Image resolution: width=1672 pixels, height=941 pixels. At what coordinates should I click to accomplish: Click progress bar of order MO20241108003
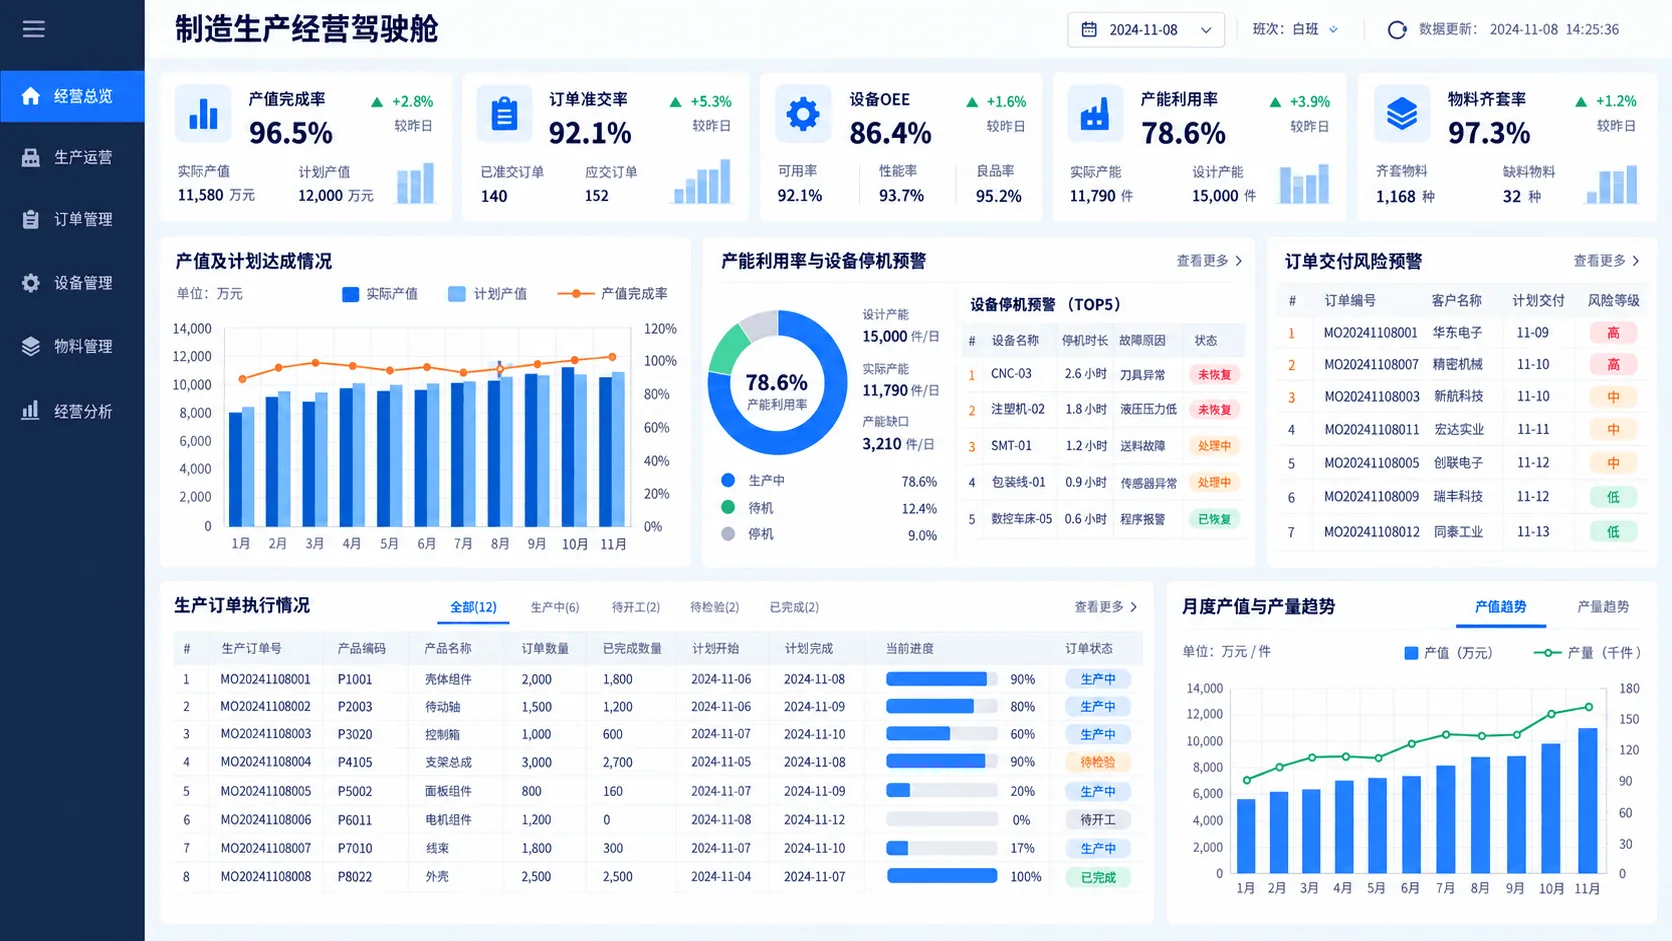pyautogui.click(x=942, y=734)
